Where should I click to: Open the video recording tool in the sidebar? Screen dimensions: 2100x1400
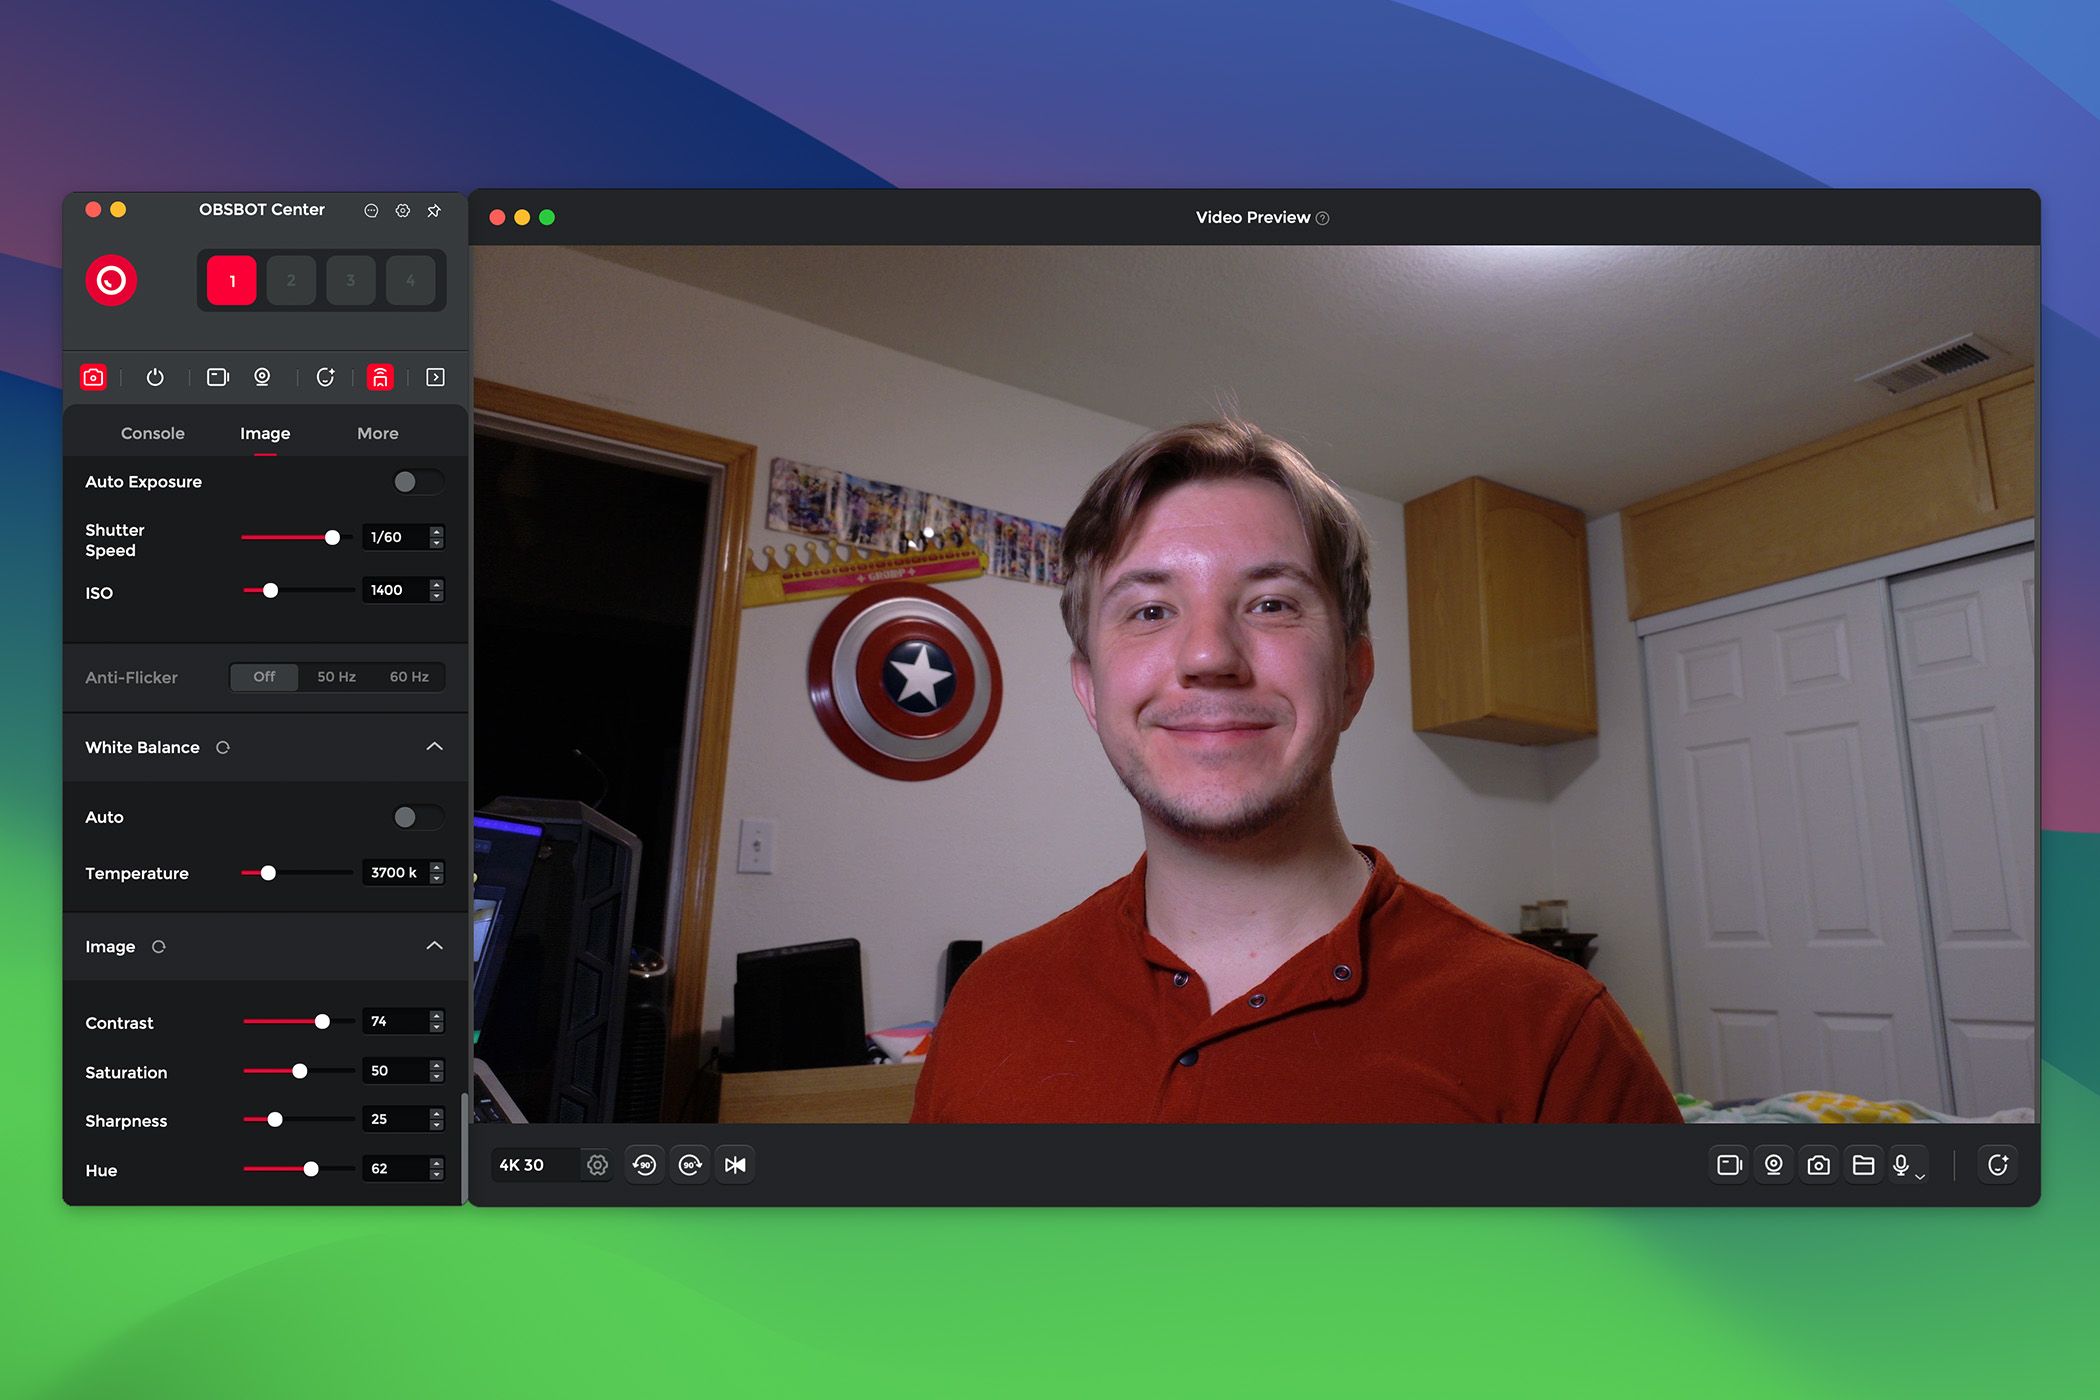pyautogui.click(x=217, y=377)
